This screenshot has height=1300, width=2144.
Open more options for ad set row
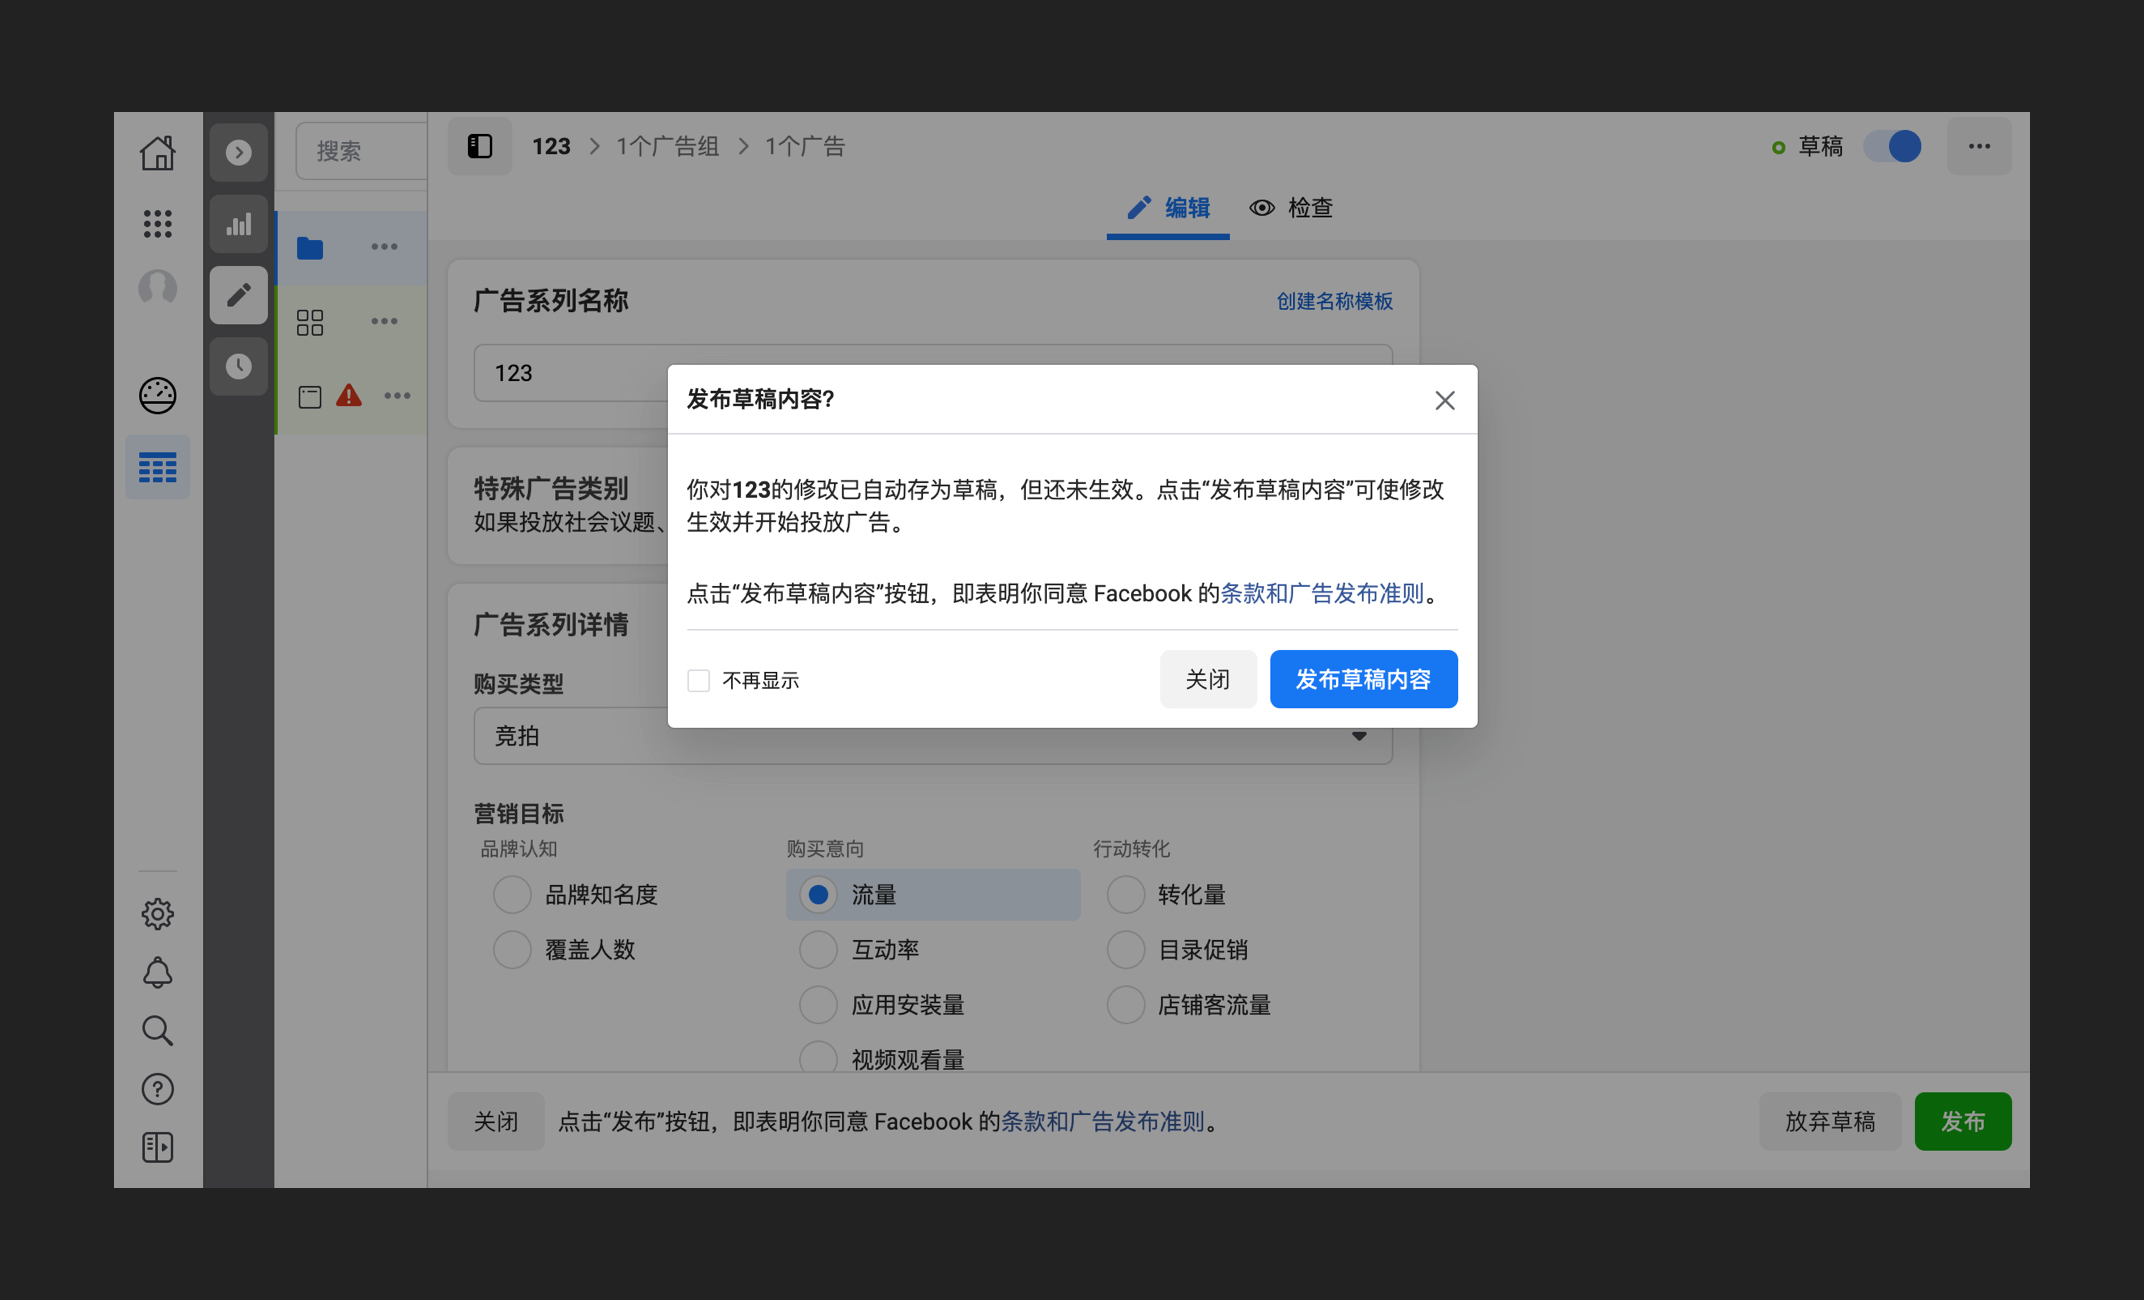[384, 321]
